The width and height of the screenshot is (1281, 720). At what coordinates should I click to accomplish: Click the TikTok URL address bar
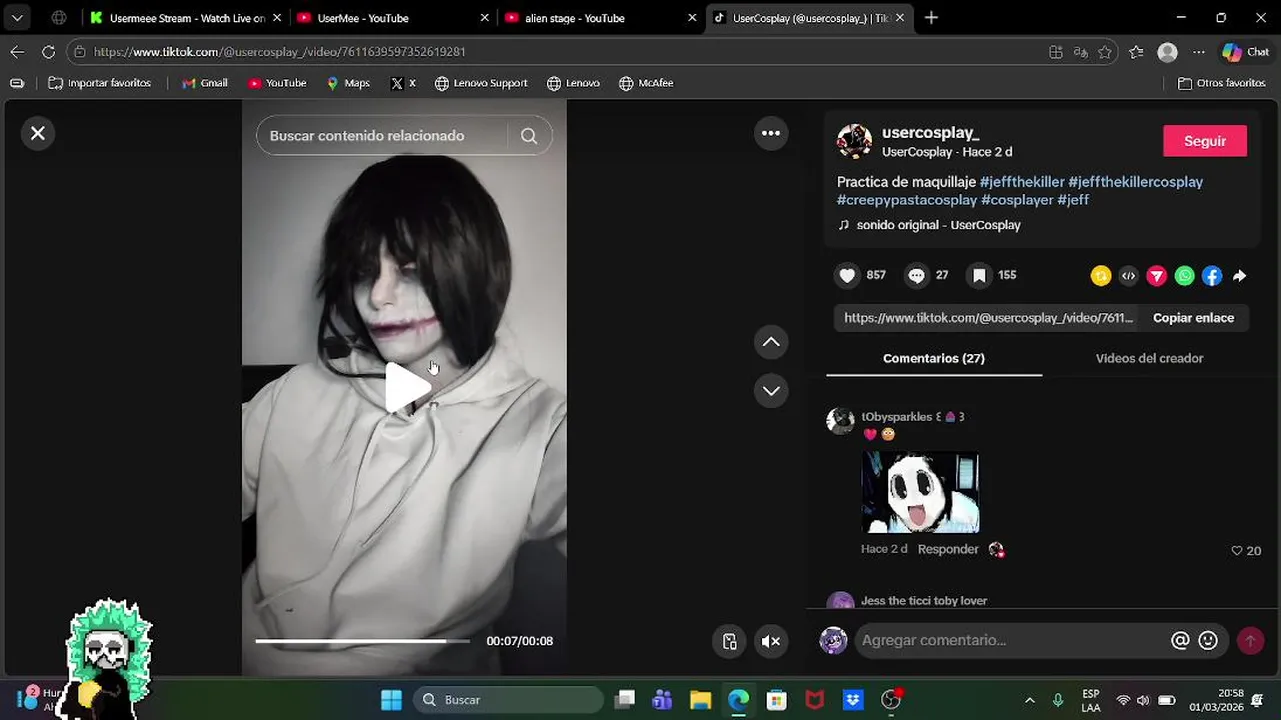(560, 52)
